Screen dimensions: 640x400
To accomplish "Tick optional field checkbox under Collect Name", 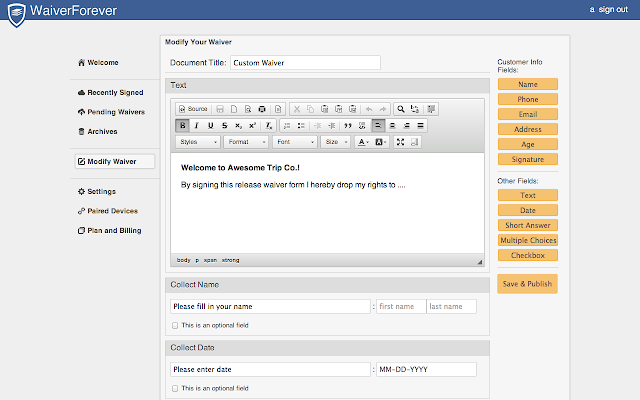I will (x=175, y=325).
